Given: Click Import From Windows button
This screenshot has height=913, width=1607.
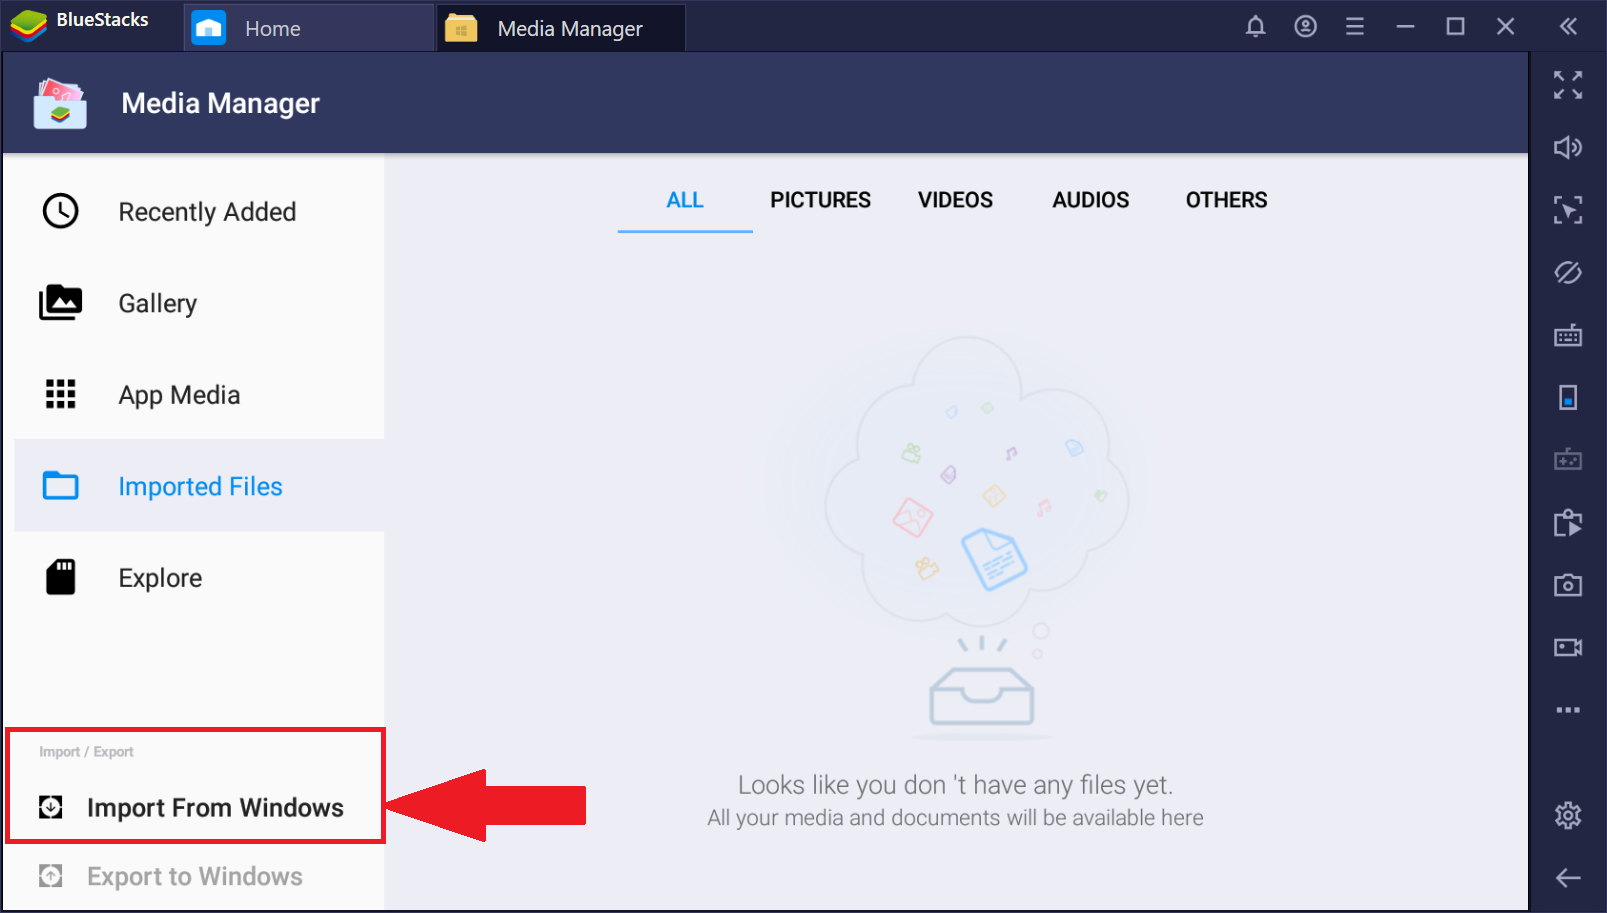Looking at the screenshot, I should (x=196, y=807).
